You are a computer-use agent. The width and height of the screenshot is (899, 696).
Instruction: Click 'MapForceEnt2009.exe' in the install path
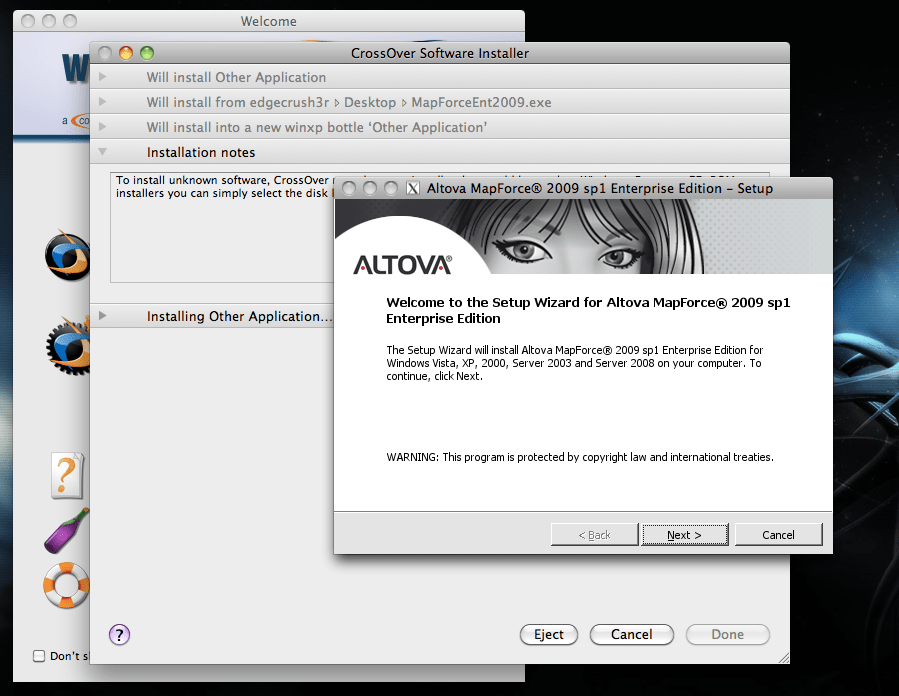click(481, 102)
